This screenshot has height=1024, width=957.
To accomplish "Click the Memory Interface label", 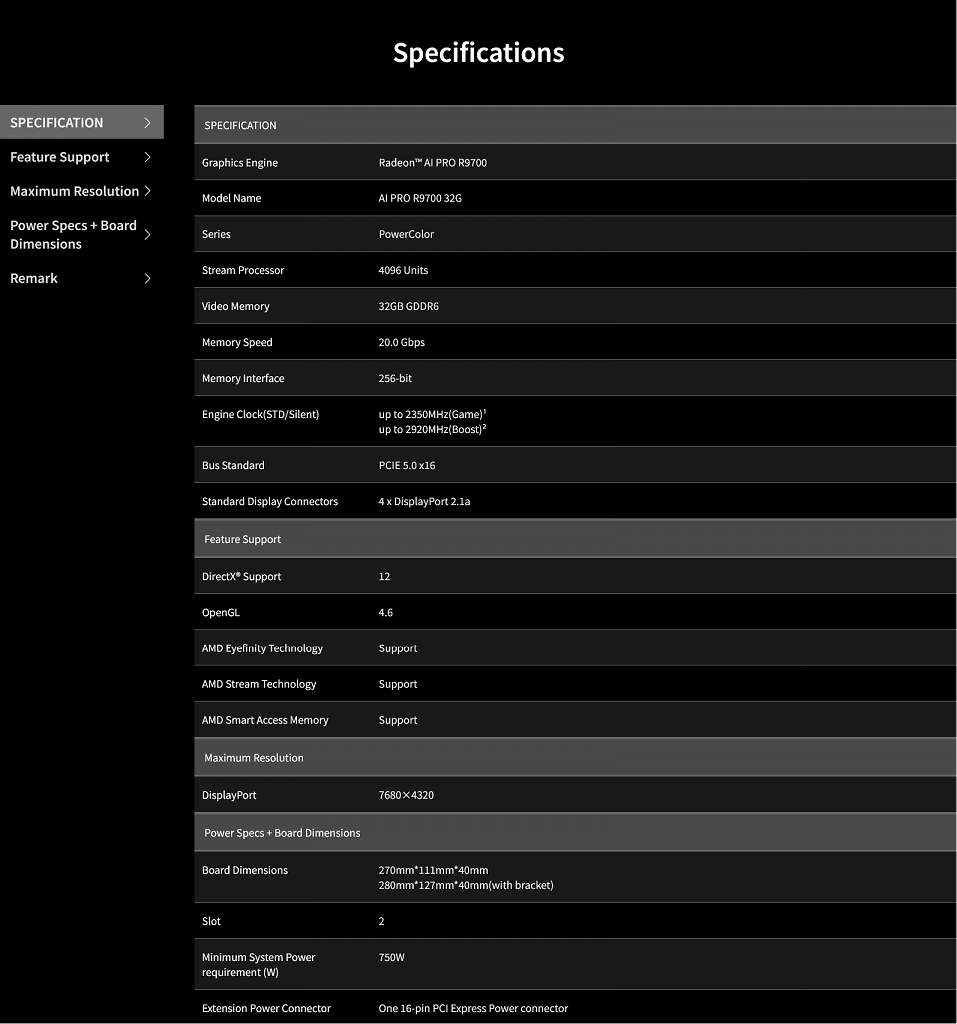I will 243,378.
